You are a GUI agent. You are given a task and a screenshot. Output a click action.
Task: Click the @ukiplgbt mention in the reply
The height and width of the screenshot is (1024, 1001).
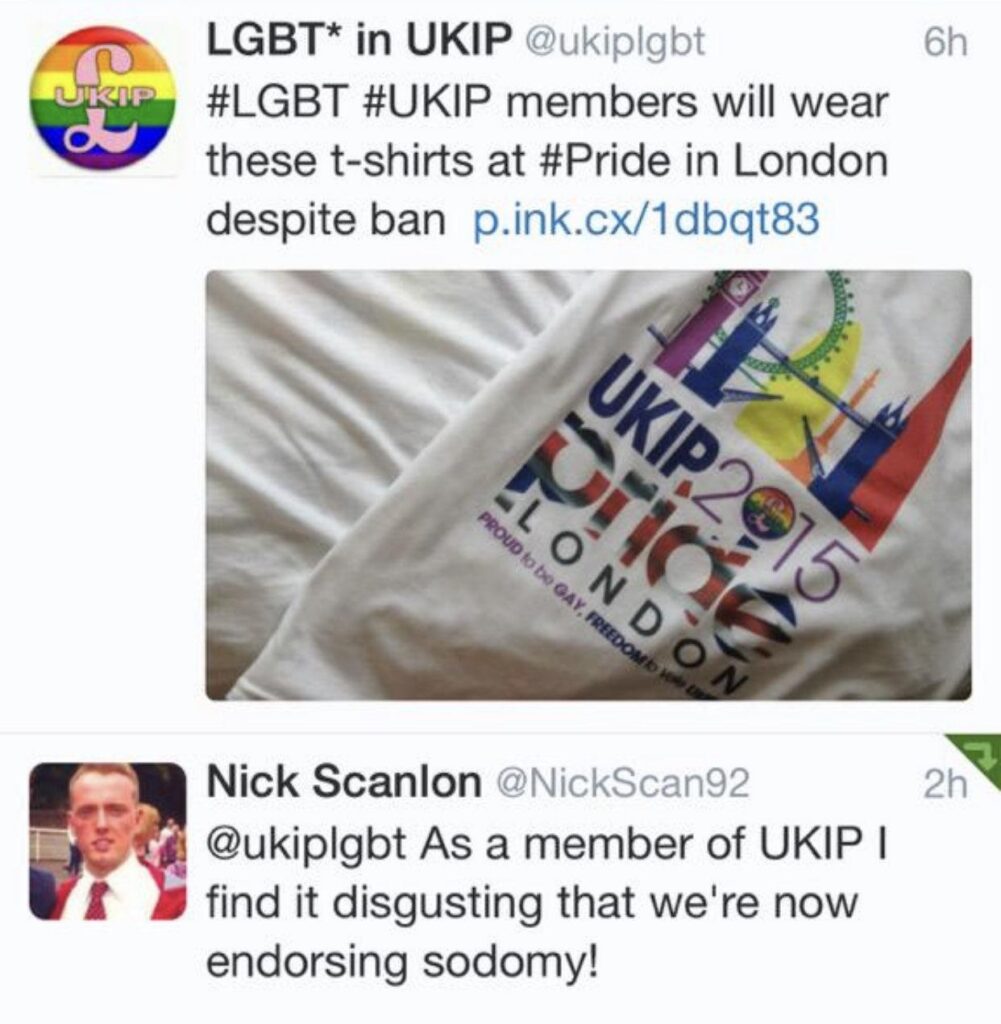(x=306, y=844)
